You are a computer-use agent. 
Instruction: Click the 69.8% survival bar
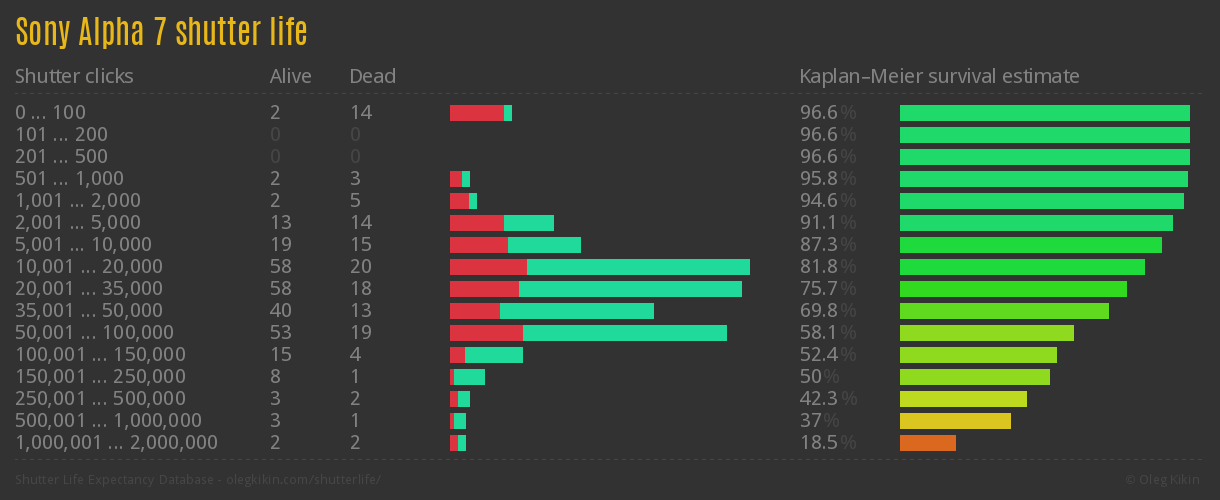(1004, 311)
